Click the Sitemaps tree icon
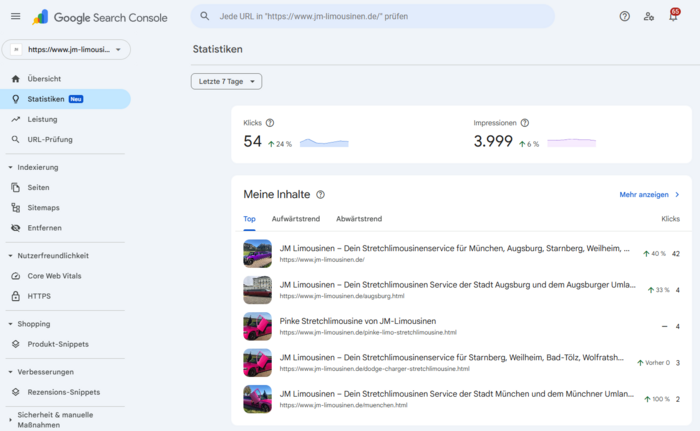The height and width of the screenshot is (431, 700). pos(16,208)
